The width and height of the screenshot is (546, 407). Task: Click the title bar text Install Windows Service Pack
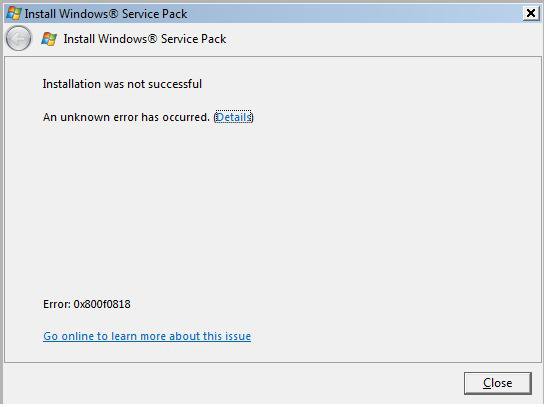click(106, 14)
